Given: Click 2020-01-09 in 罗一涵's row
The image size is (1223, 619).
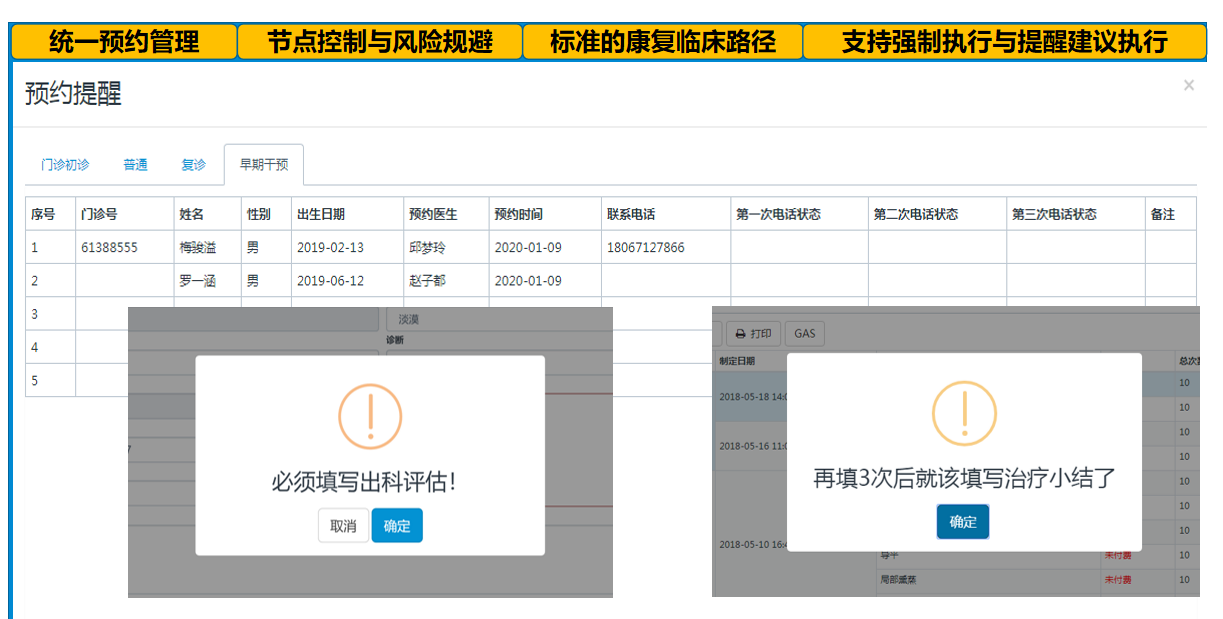Looking at the screenshot, I should click(x=528, y=281).
